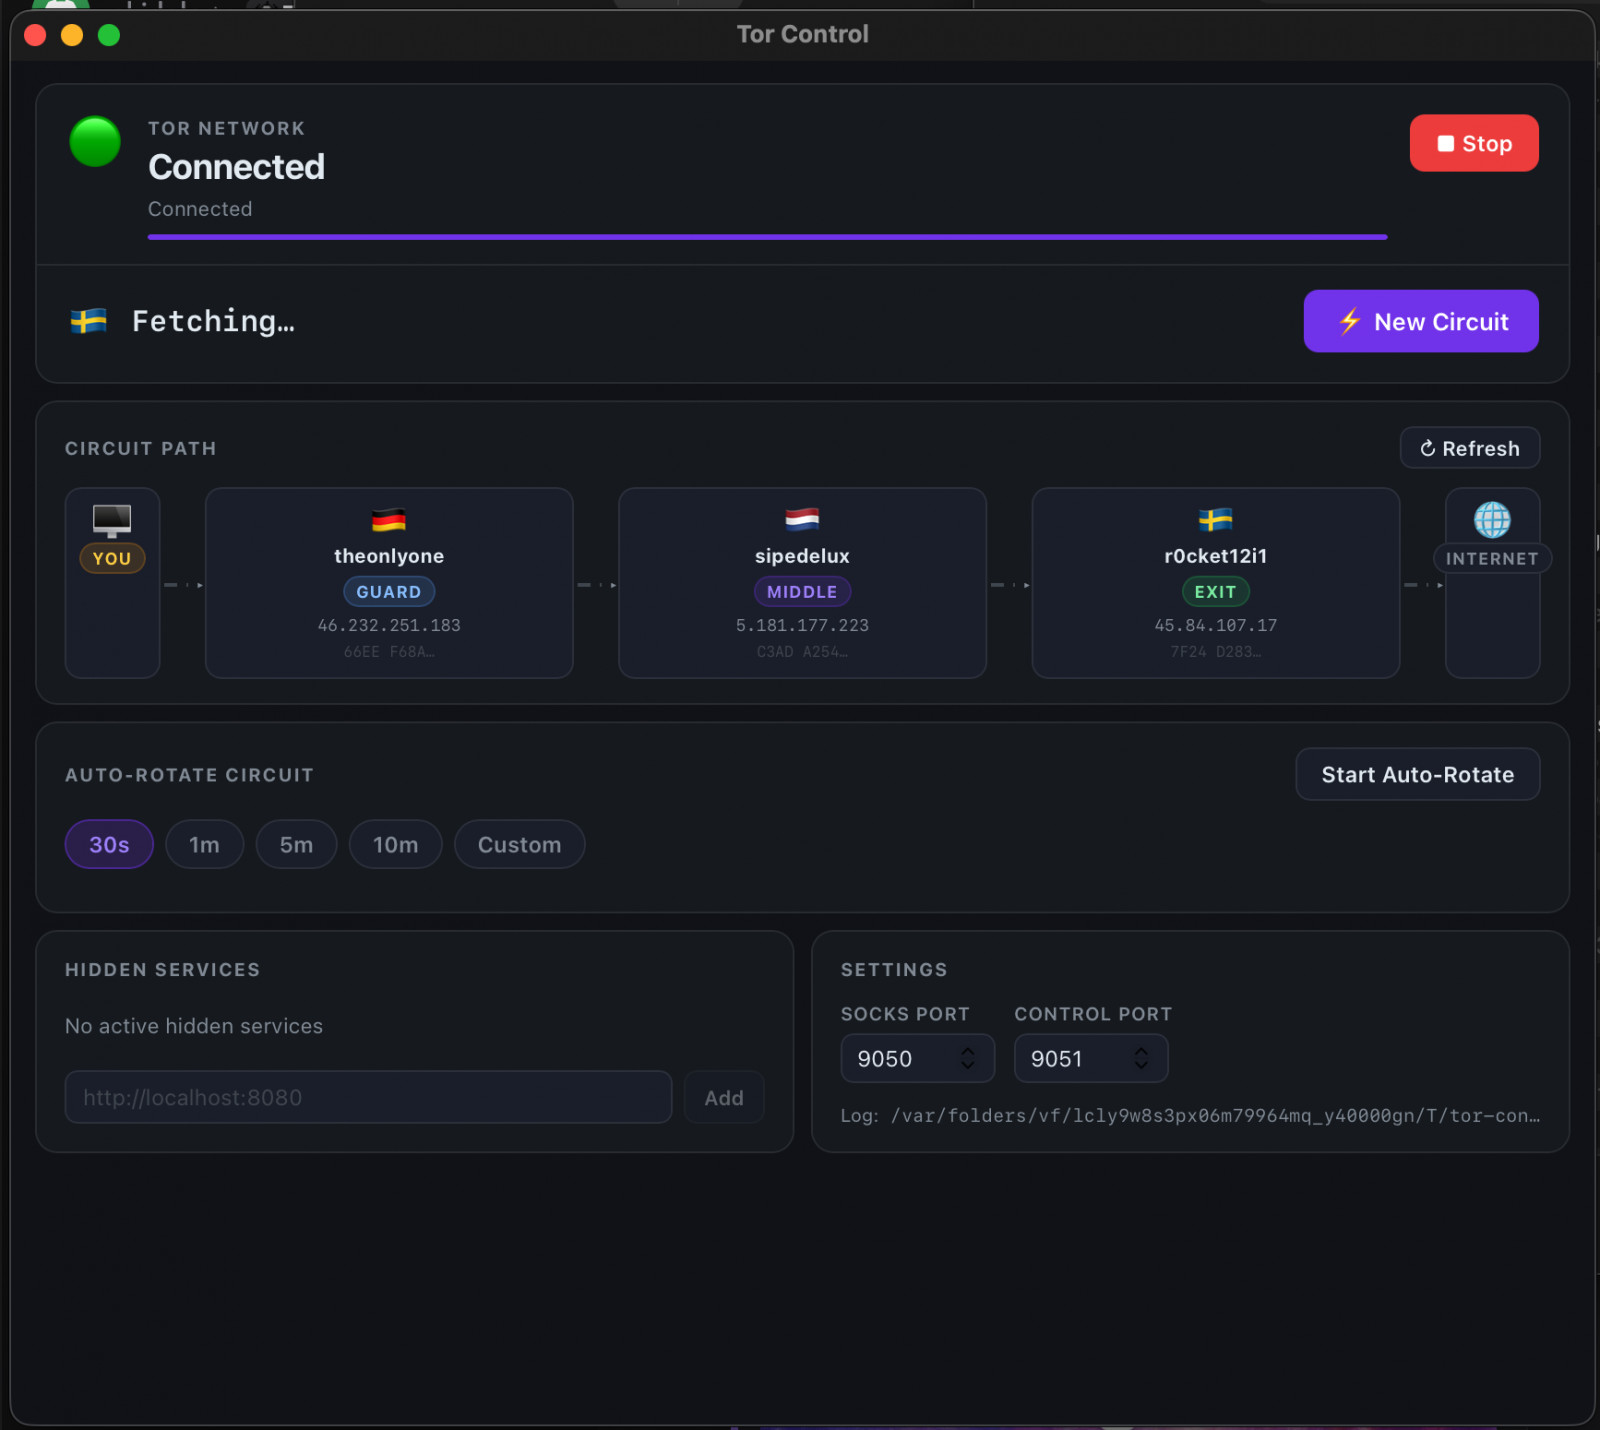Click the YOU computer monitor icon
The width and height of the screenshot is (1600, 1430).
point(112,519)
